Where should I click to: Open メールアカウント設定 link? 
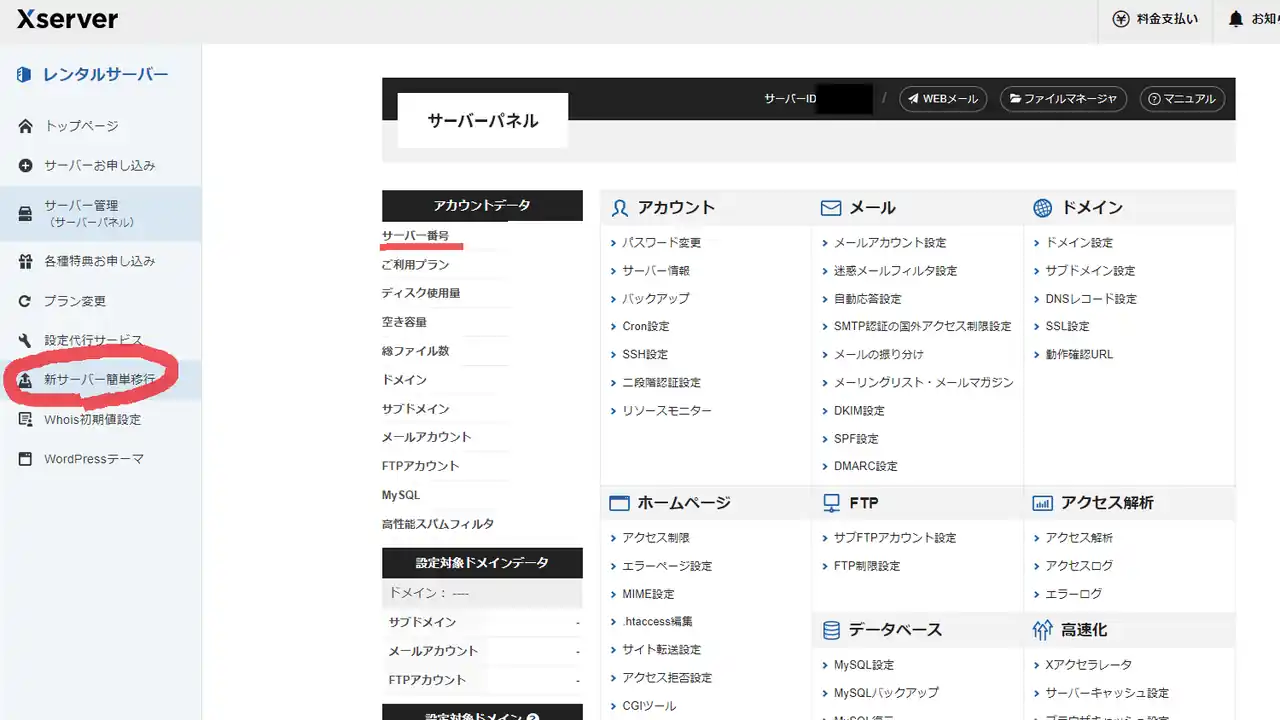click(890, 243)
